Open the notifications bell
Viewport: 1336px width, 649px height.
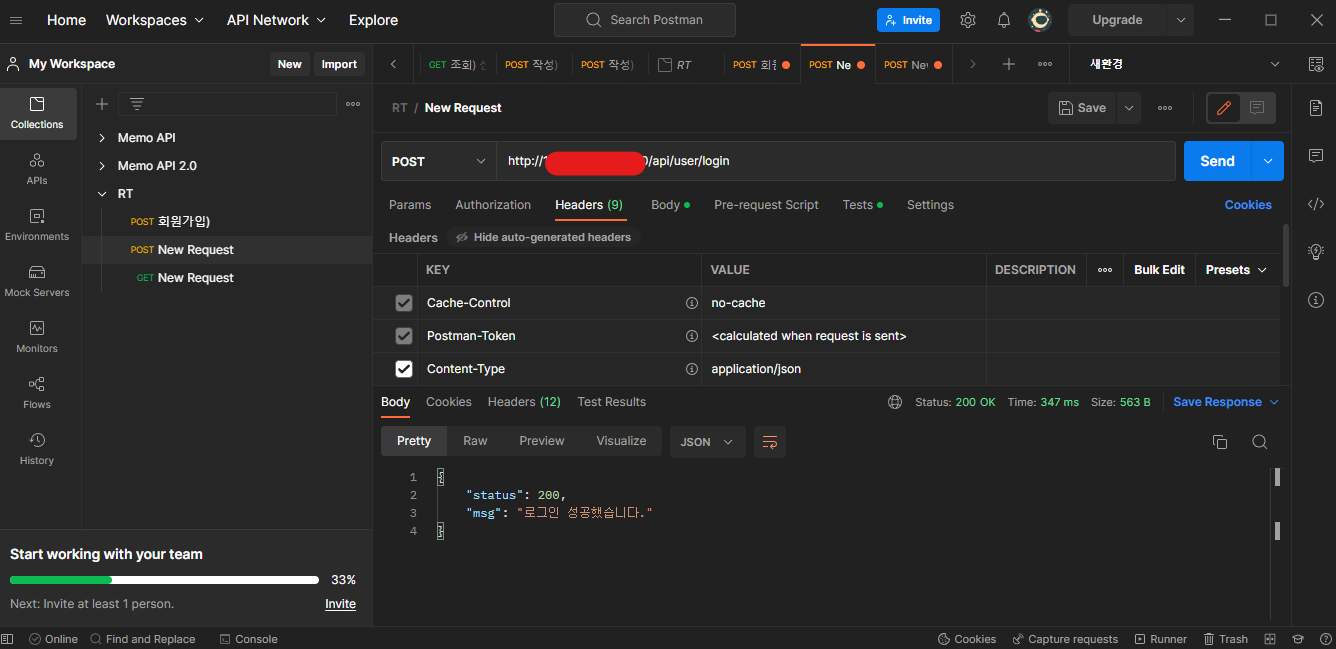(x=1004, y=20)
